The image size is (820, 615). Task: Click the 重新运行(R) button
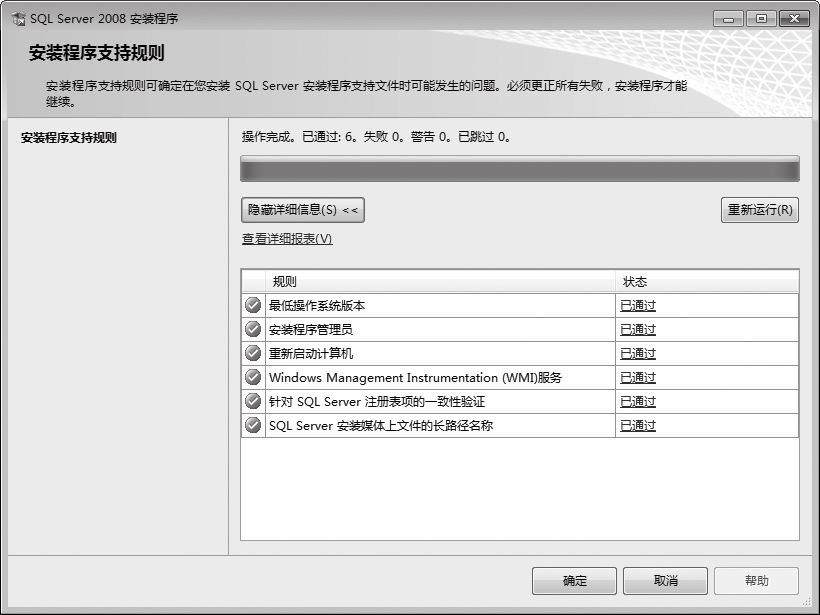759,210
